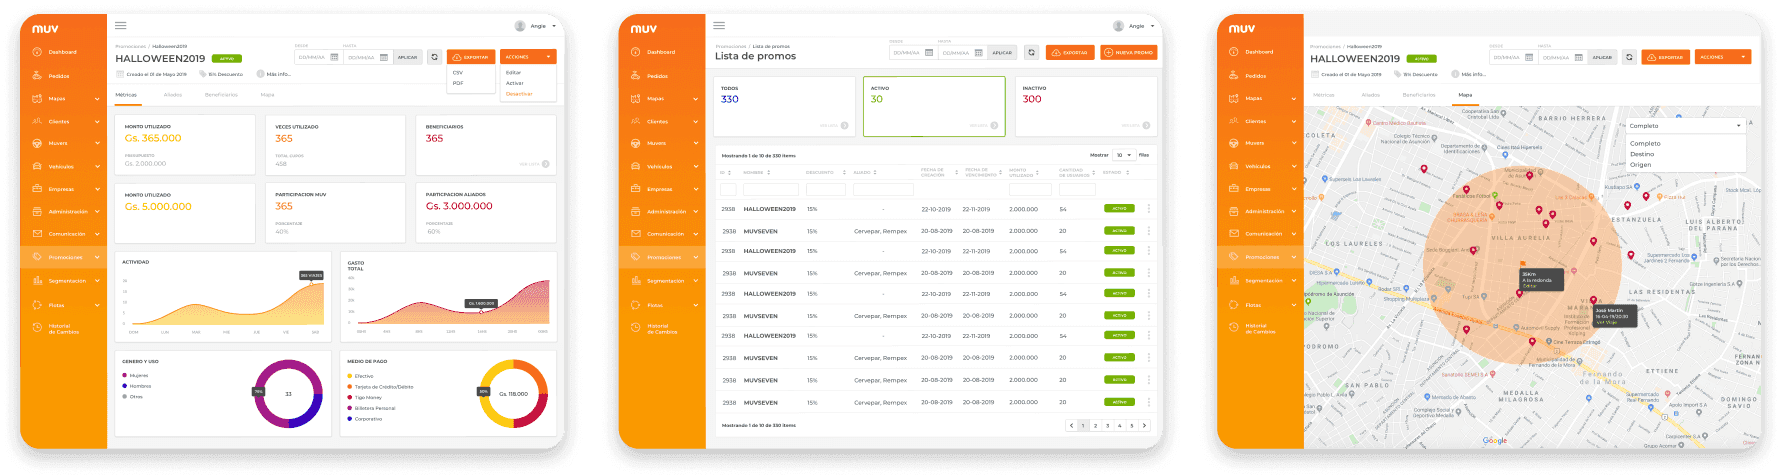Click Nombre column filter input

[770, 189]
